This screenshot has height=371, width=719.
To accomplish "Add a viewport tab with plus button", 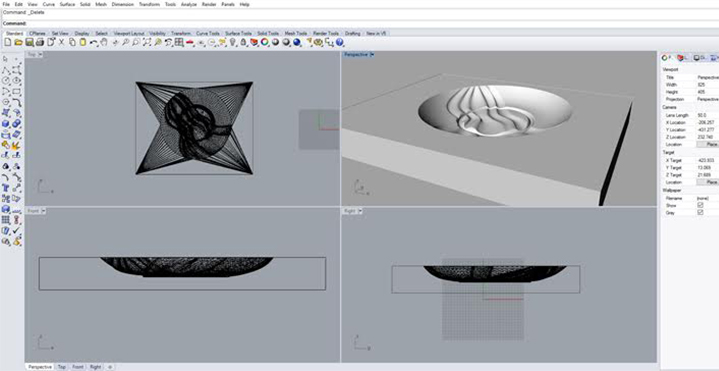I will pos(110,367).
